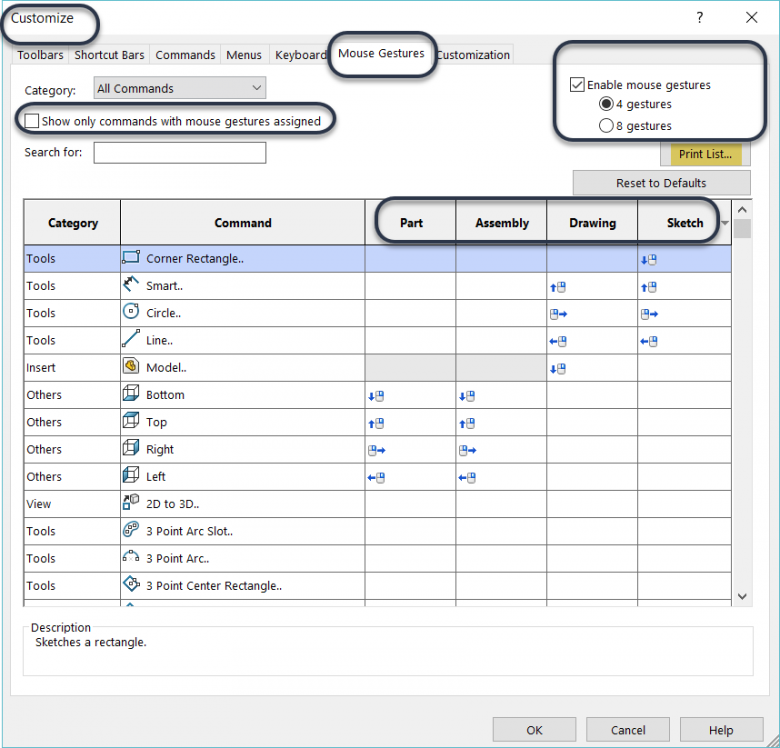
Task: Click the small arrow beside the Sketch column header
Action: pyautogui.click(x=725, y=223)
